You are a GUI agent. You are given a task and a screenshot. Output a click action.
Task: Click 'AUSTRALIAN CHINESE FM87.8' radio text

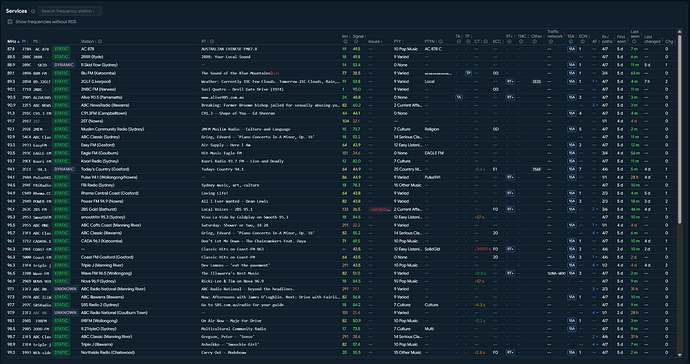[x=229, y=49]
